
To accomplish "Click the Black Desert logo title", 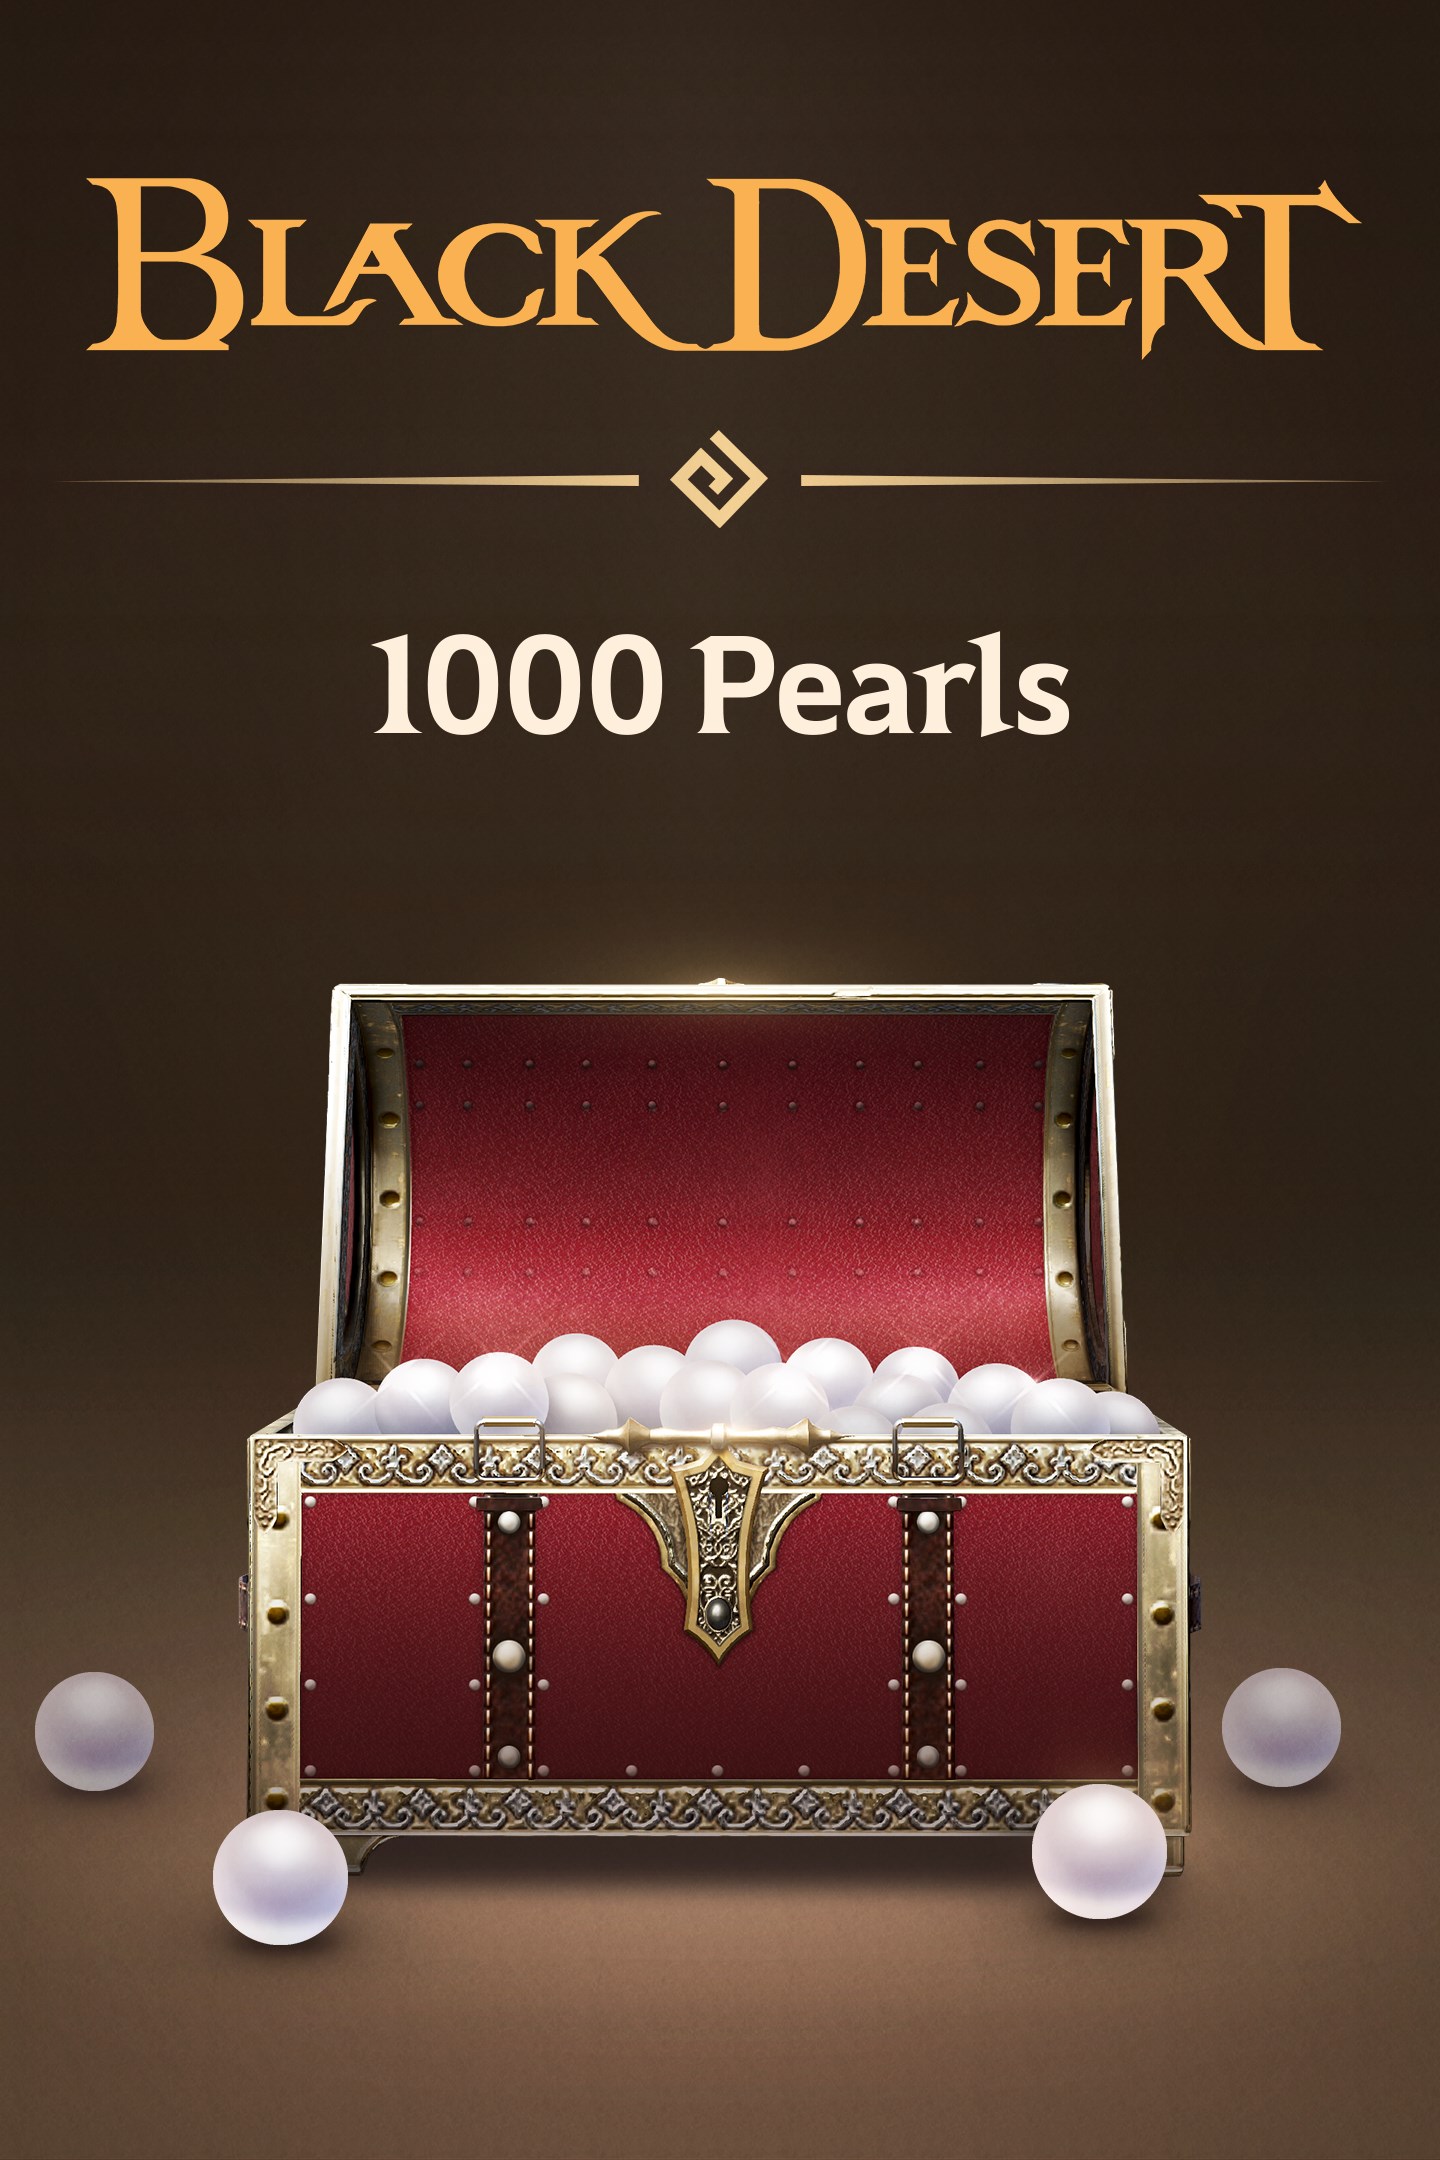I will pos(722,266).
